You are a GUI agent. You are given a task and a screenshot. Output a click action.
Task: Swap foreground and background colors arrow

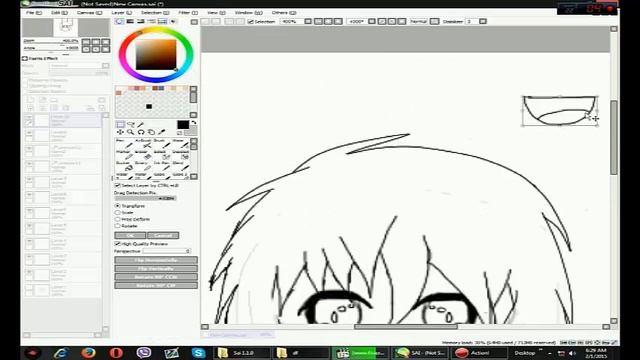tap(194, 122)
